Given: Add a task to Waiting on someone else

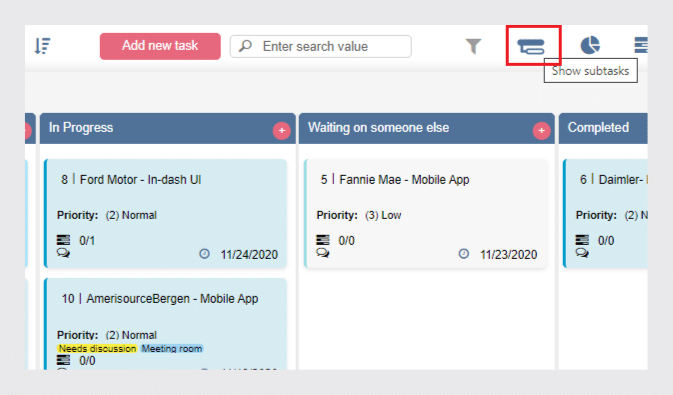Looking at the screenshot, I should point(541,131).
